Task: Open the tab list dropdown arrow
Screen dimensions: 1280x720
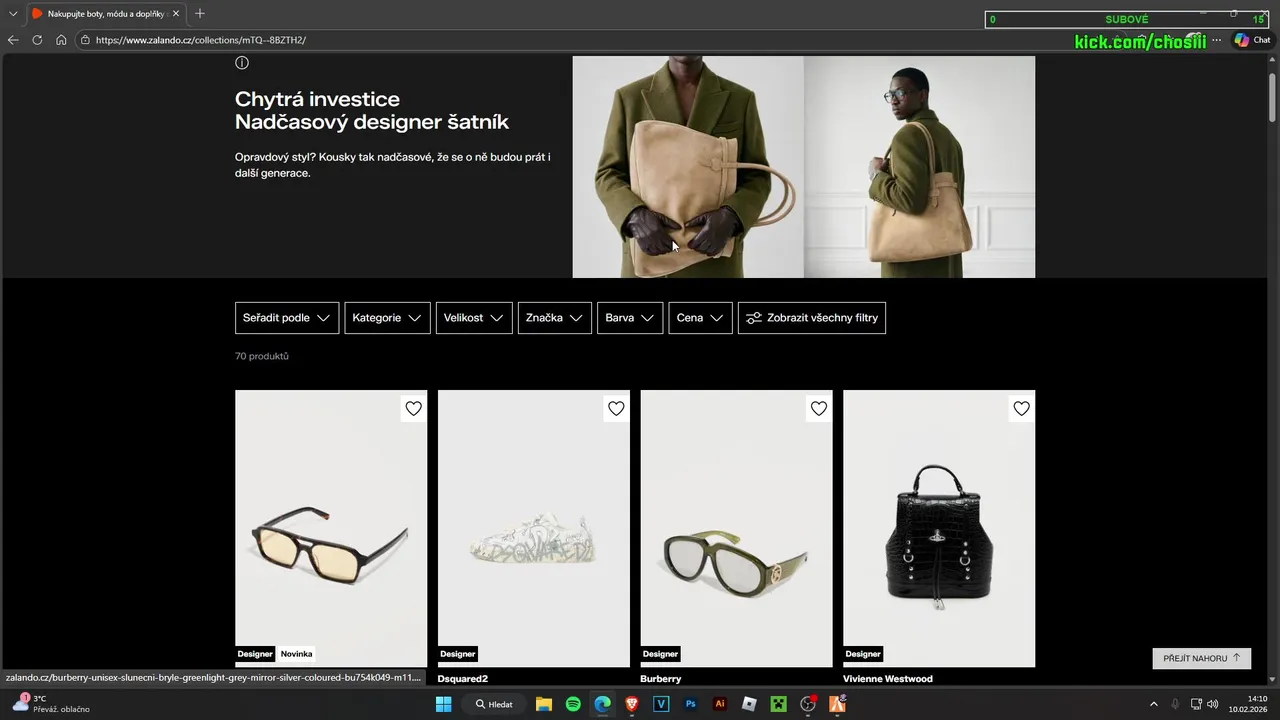Action: click(13, 14)
